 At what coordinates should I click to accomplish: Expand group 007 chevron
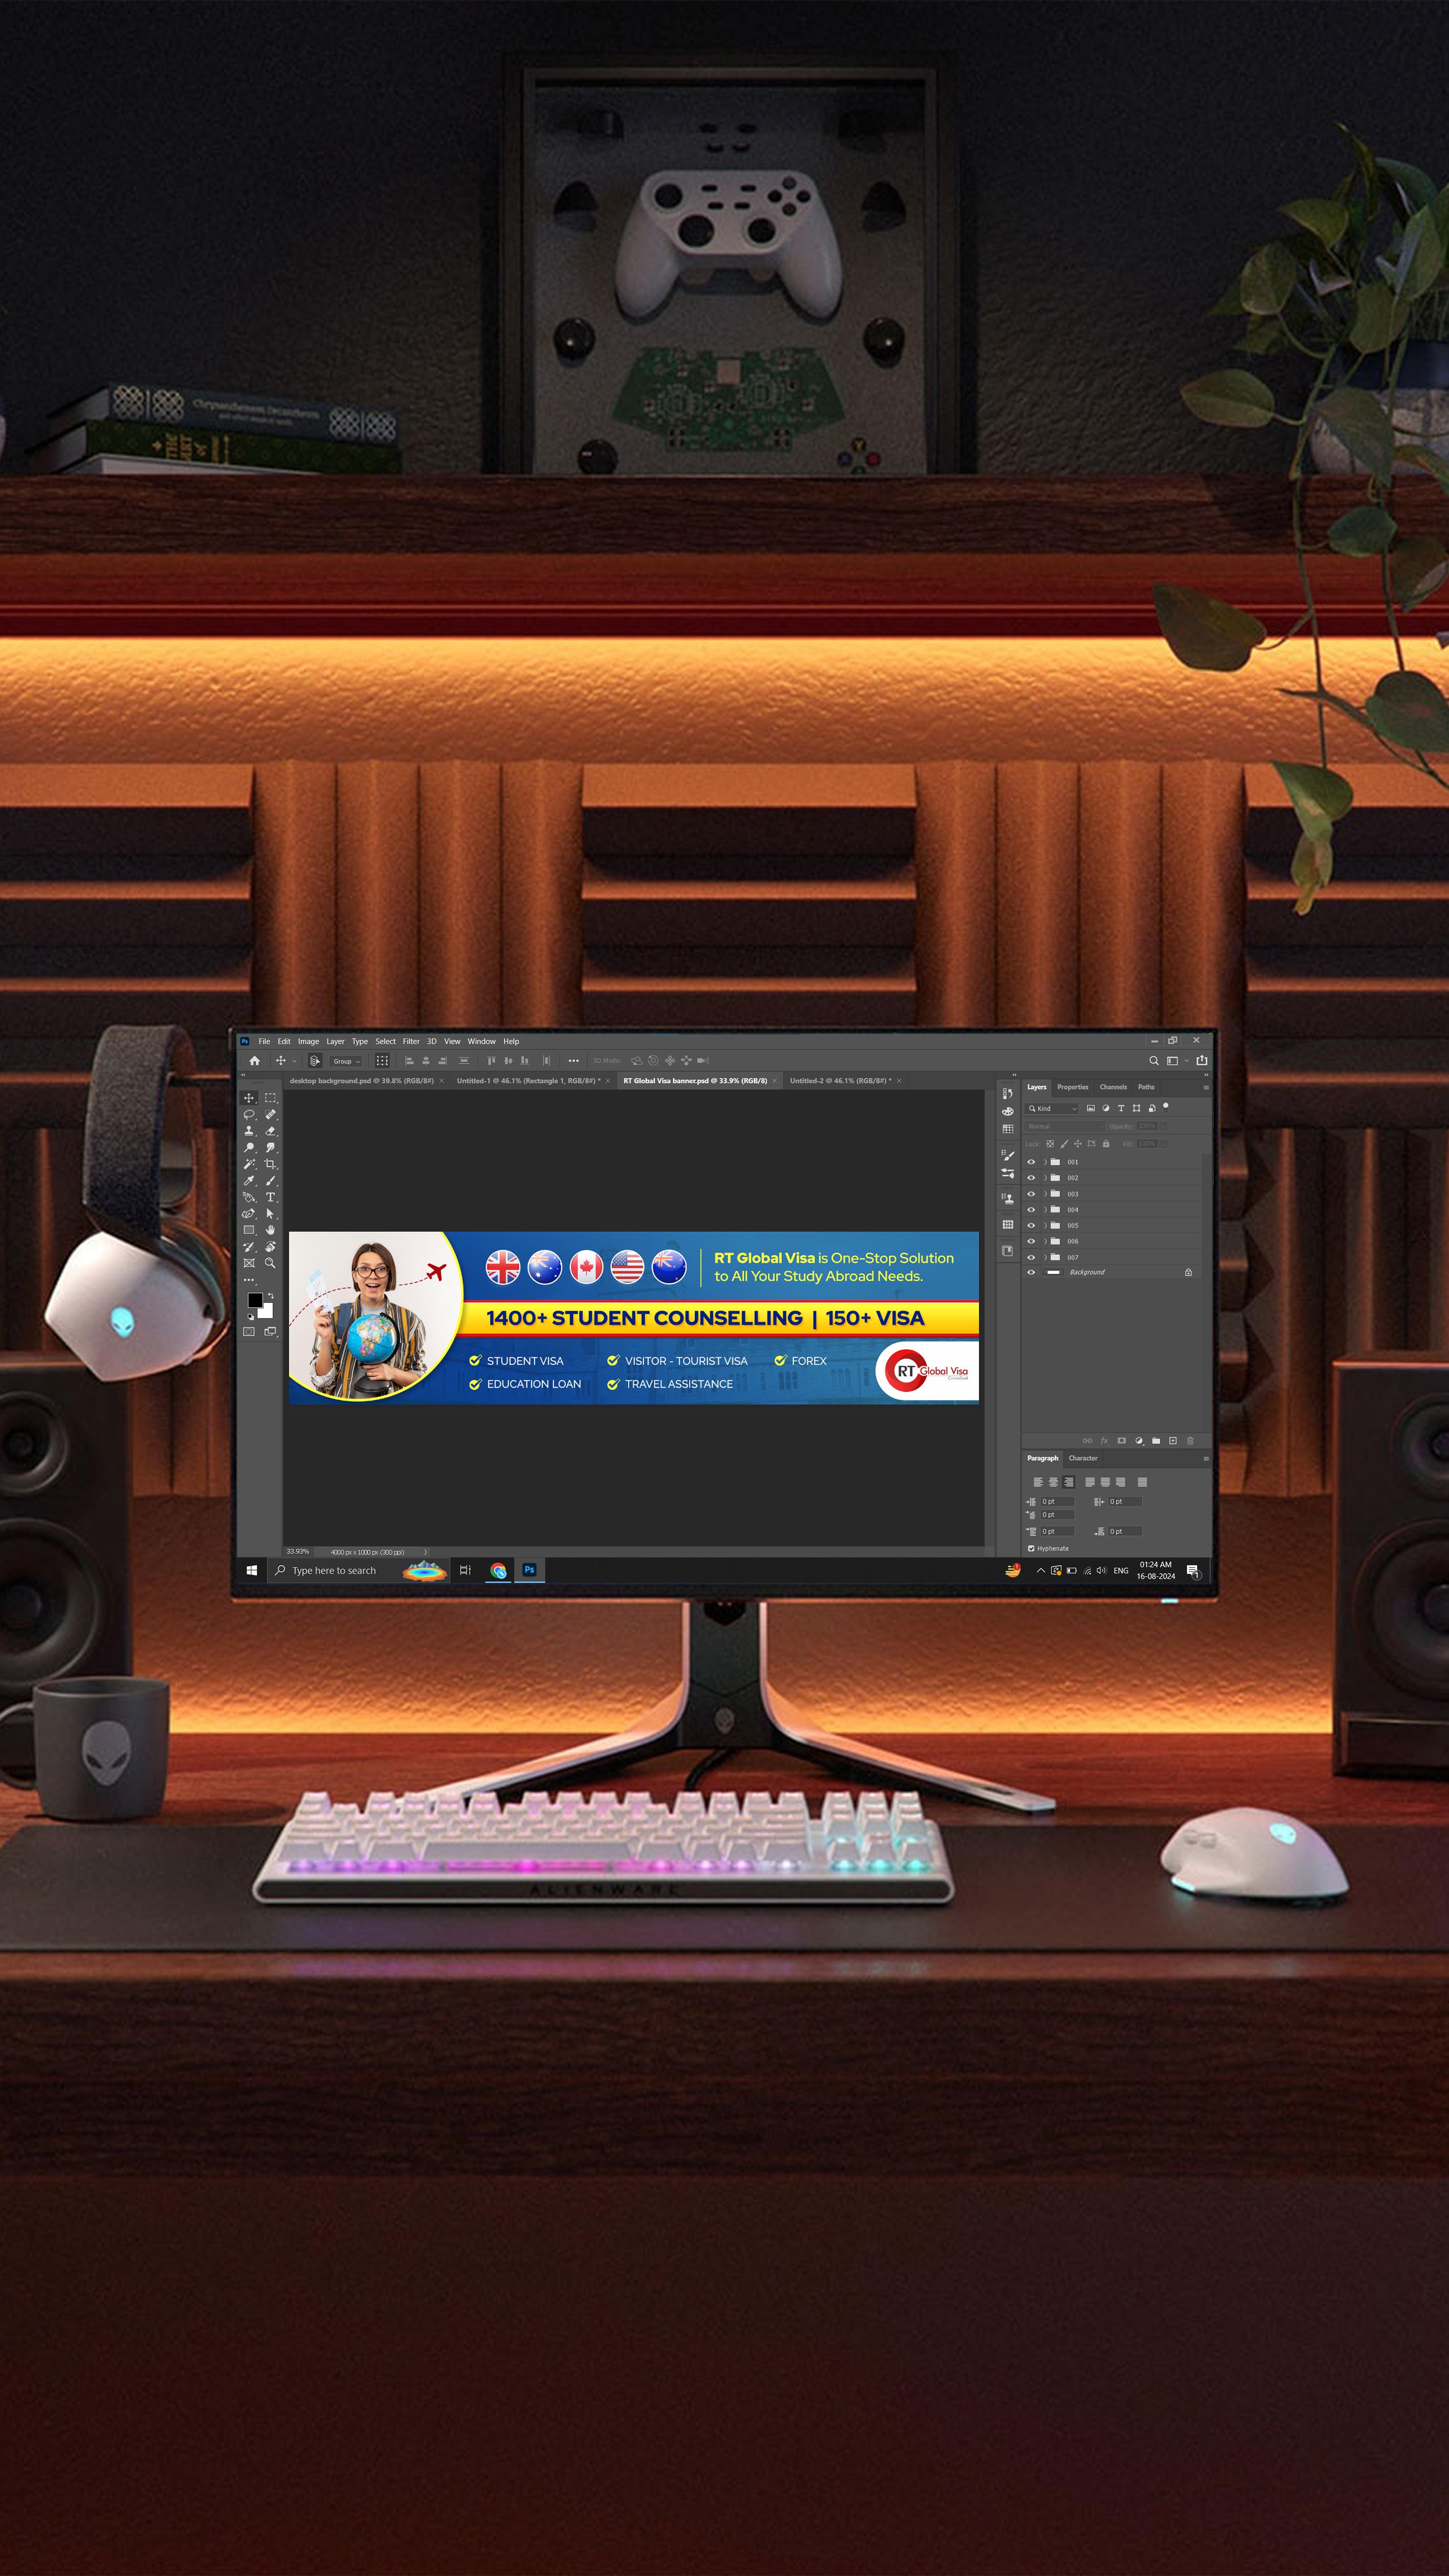1045,1257
